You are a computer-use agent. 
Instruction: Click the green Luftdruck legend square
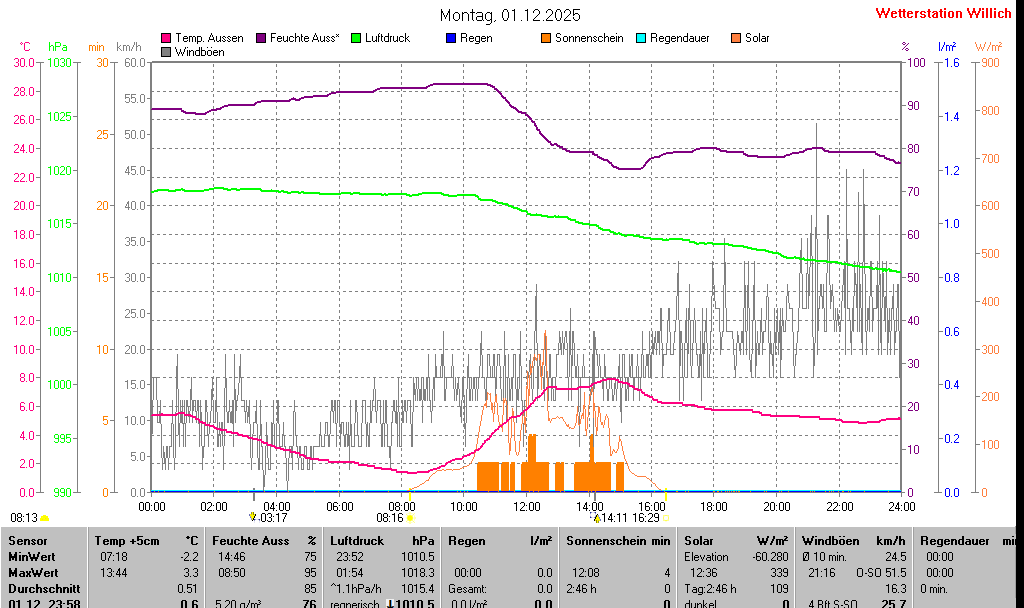click(356, 38)
